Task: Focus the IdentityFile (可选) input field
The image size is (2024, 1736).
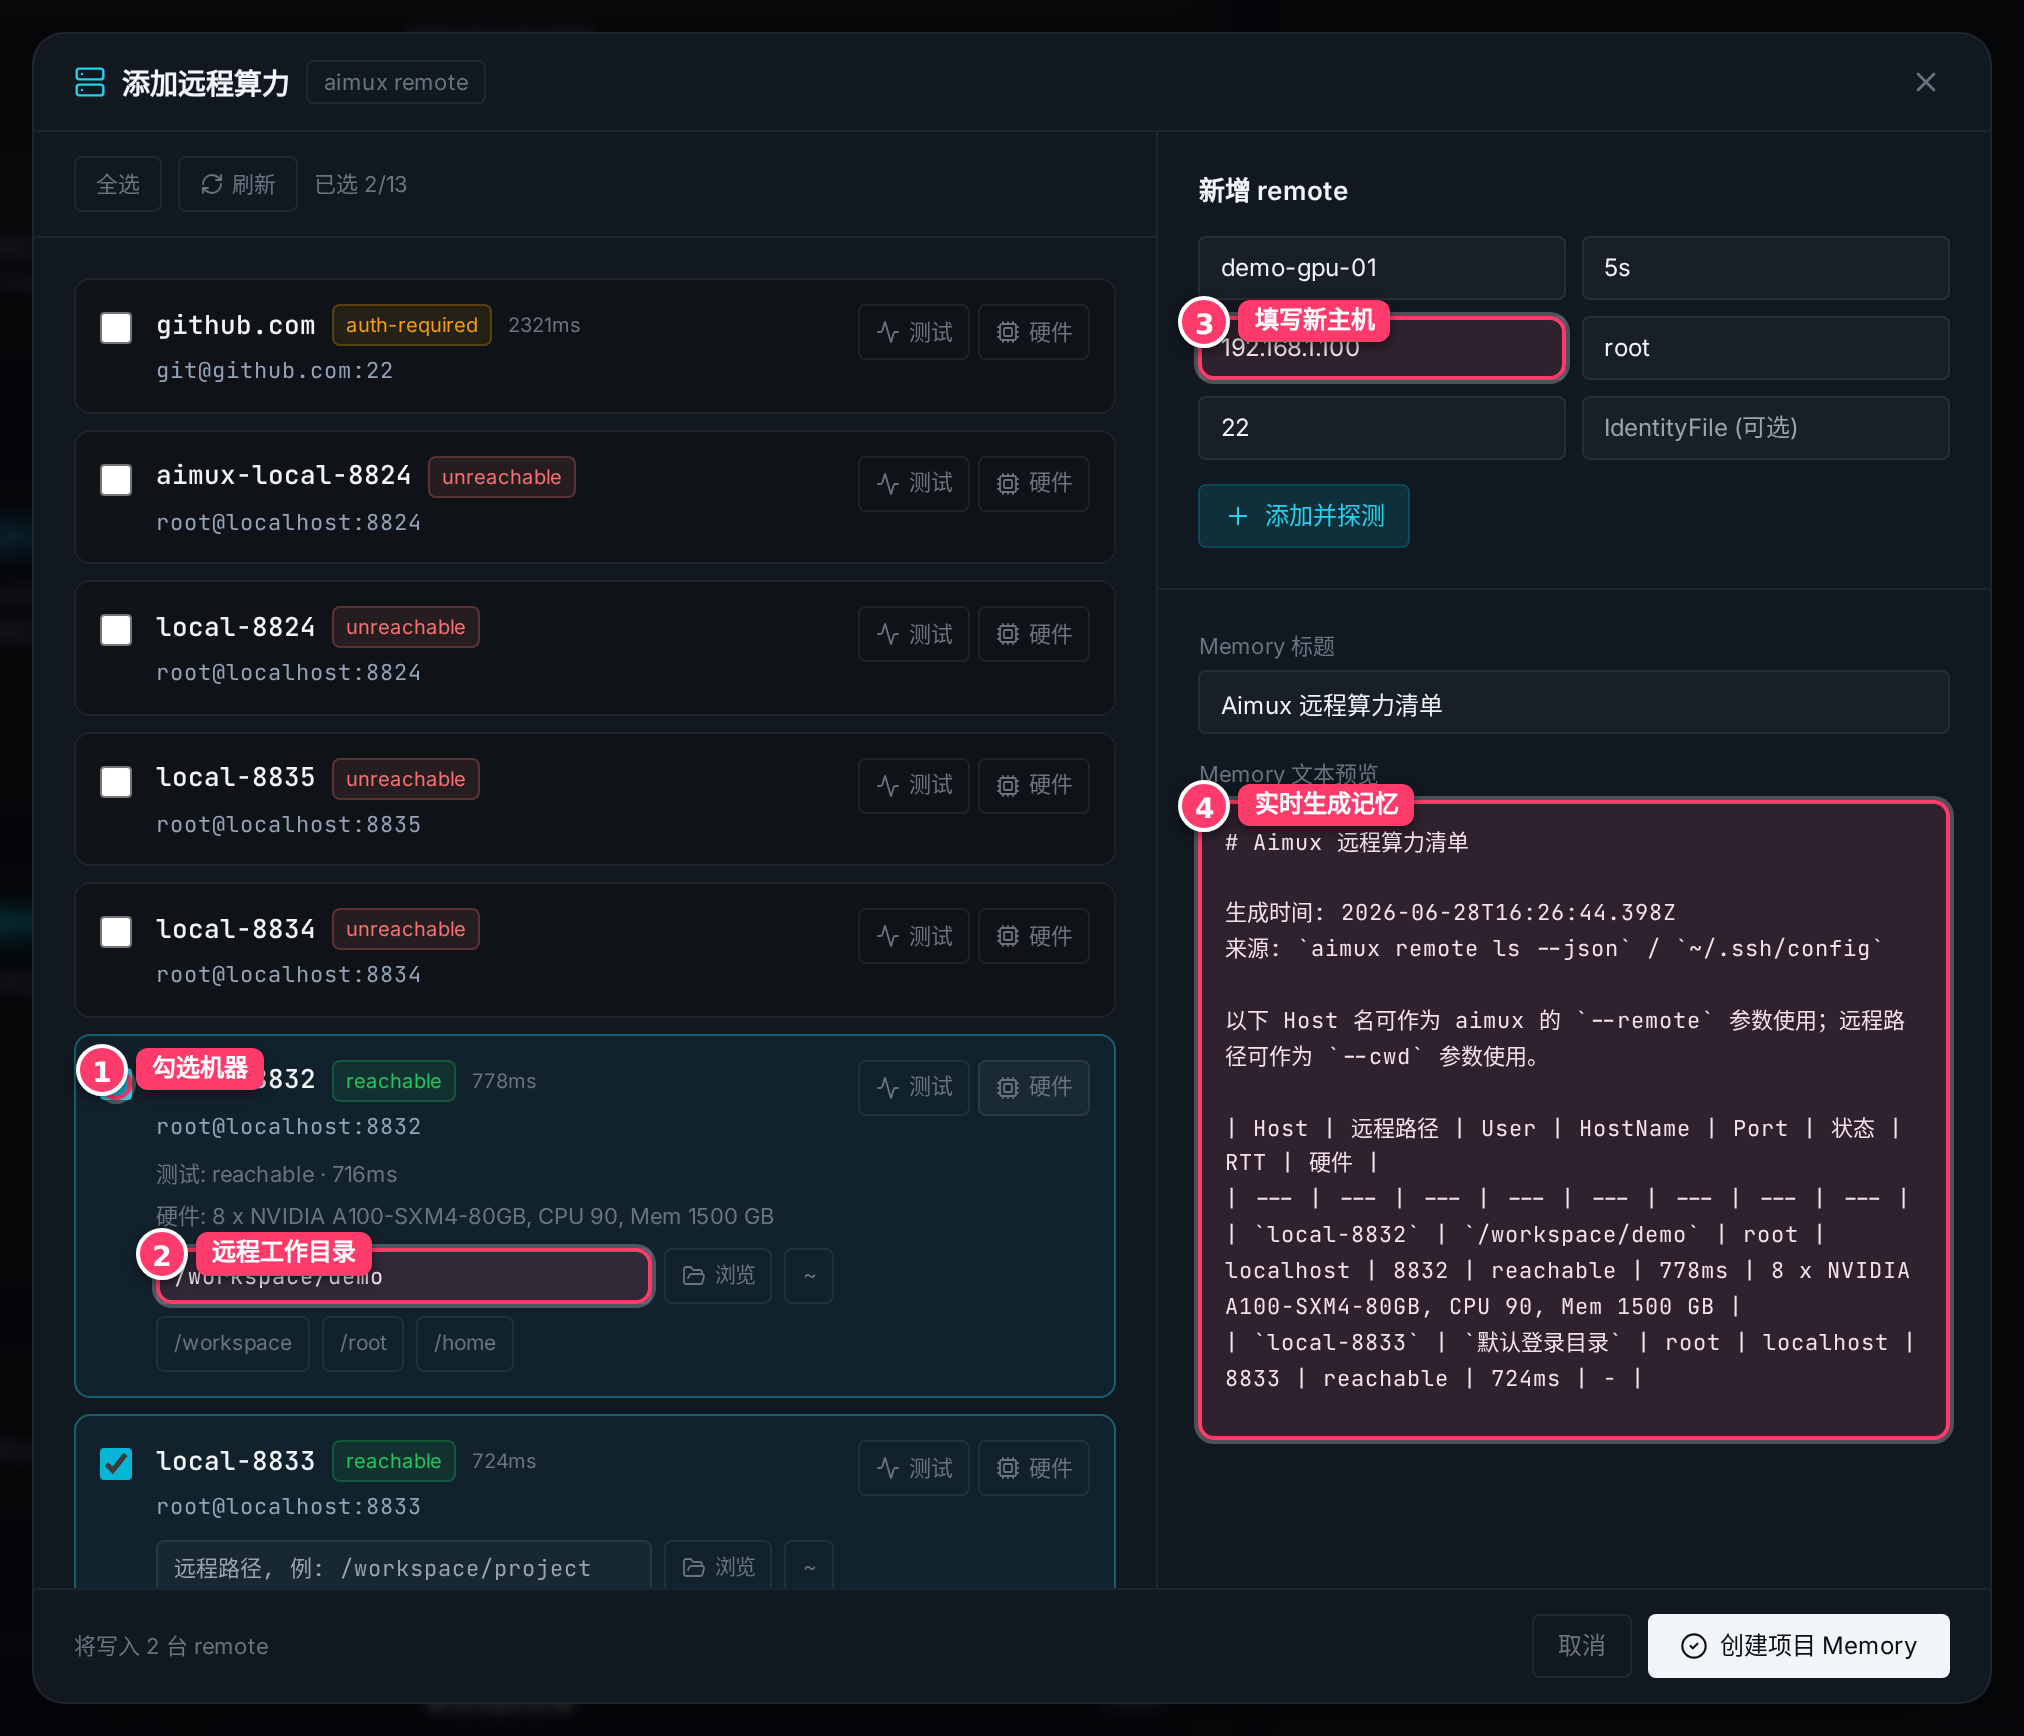Action: pyautogui.click(x=1766, y=428)
